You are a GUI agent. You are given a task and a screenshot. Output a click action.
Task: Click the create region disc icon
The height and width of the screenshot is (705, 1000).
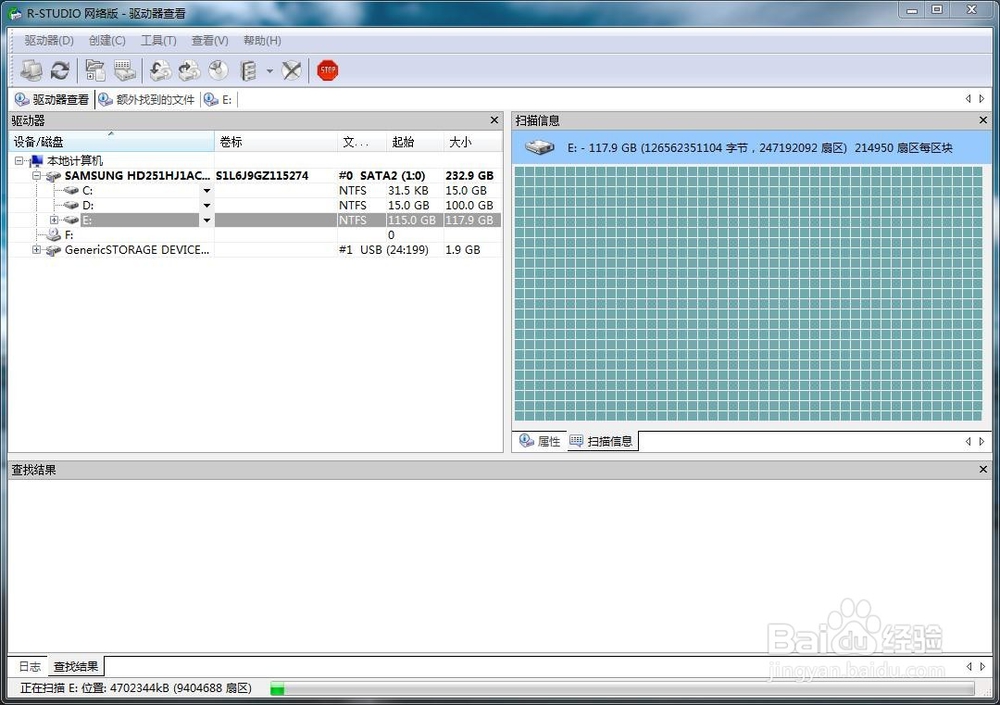[x=218, y=70]
